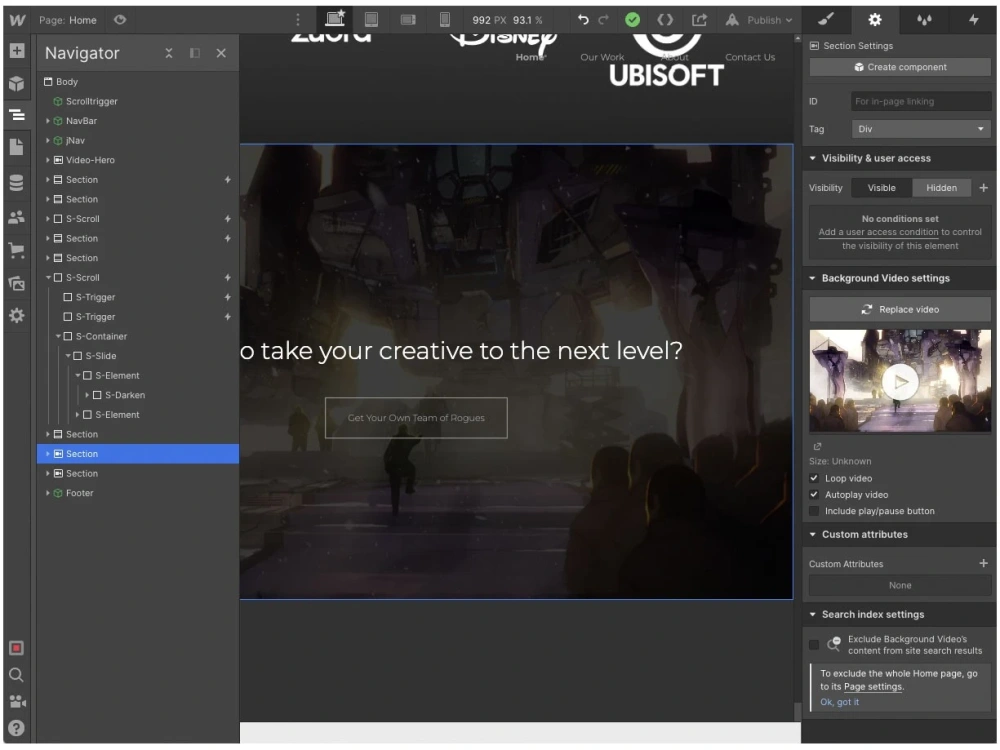The image size is (1000, 750).
Task: Open the Assets panel
Action: [16, 283]
